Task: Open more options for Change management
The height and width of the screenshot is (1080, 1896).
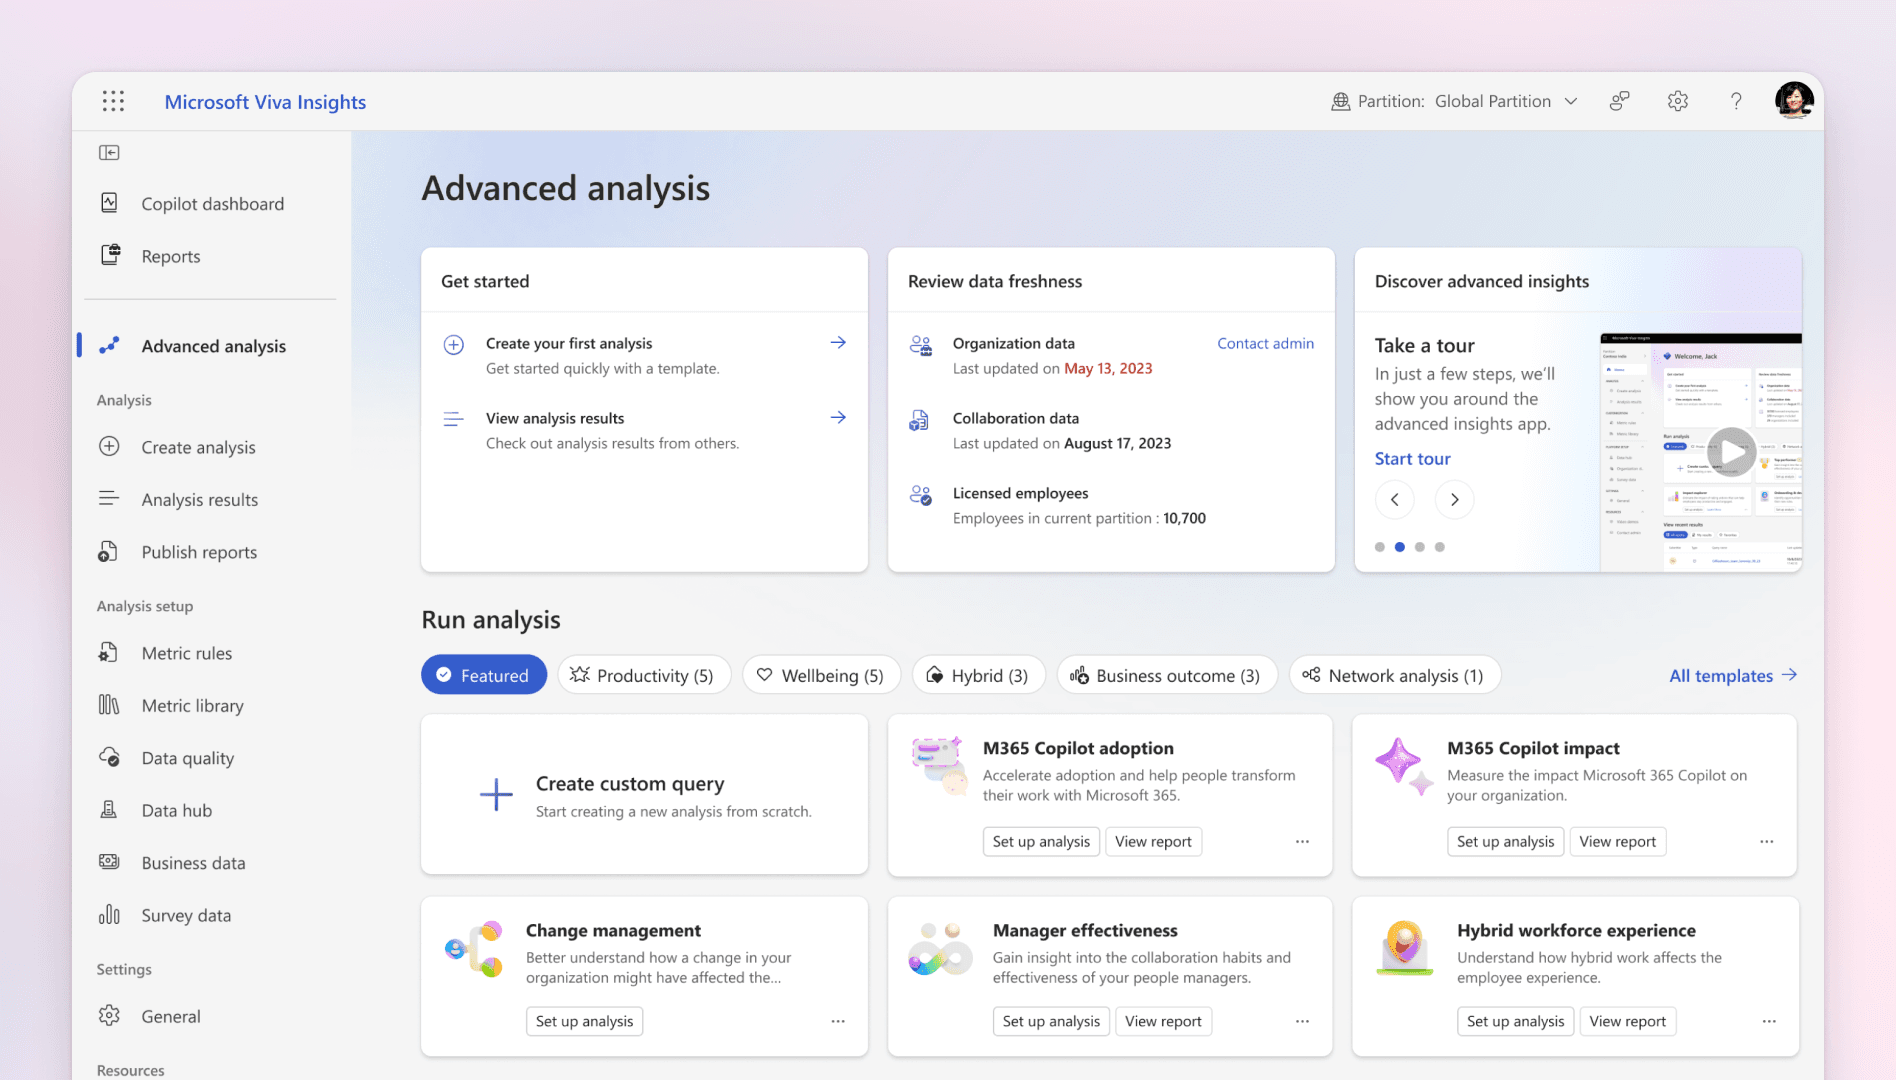Action: (x=838, y=1021)
